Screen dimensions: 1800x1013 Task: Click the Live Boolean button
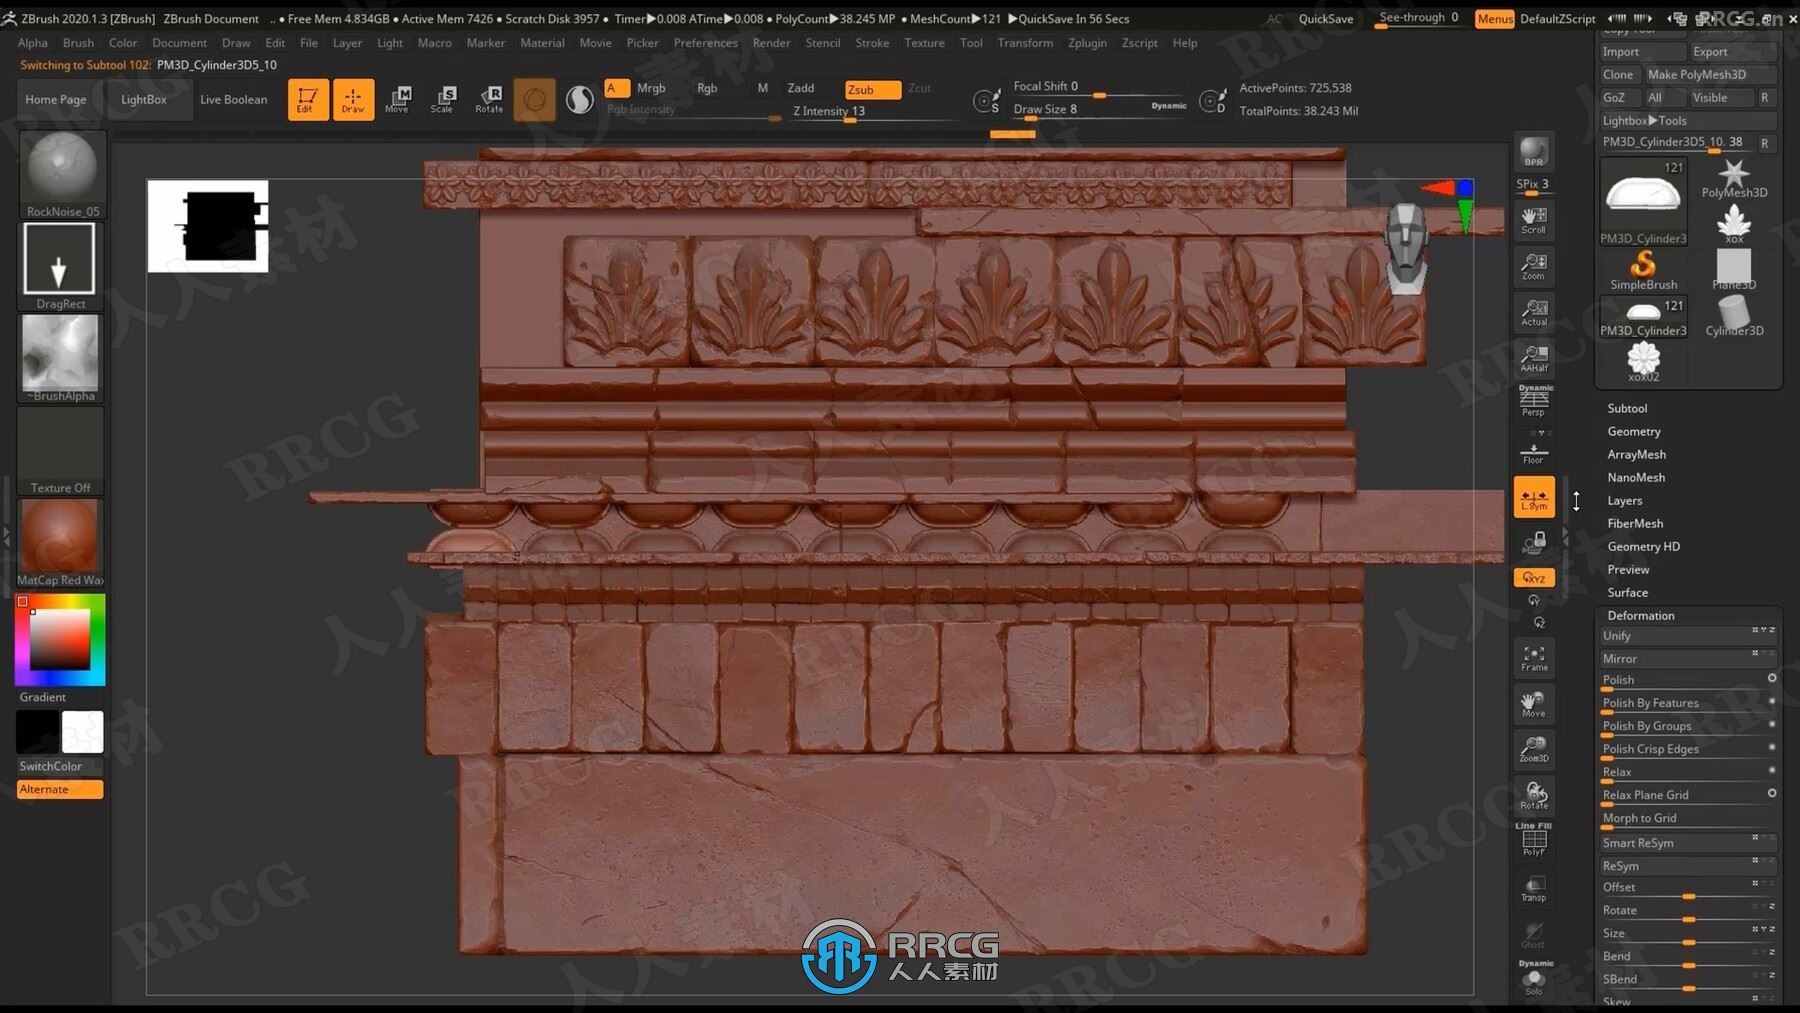coord(233,99)
